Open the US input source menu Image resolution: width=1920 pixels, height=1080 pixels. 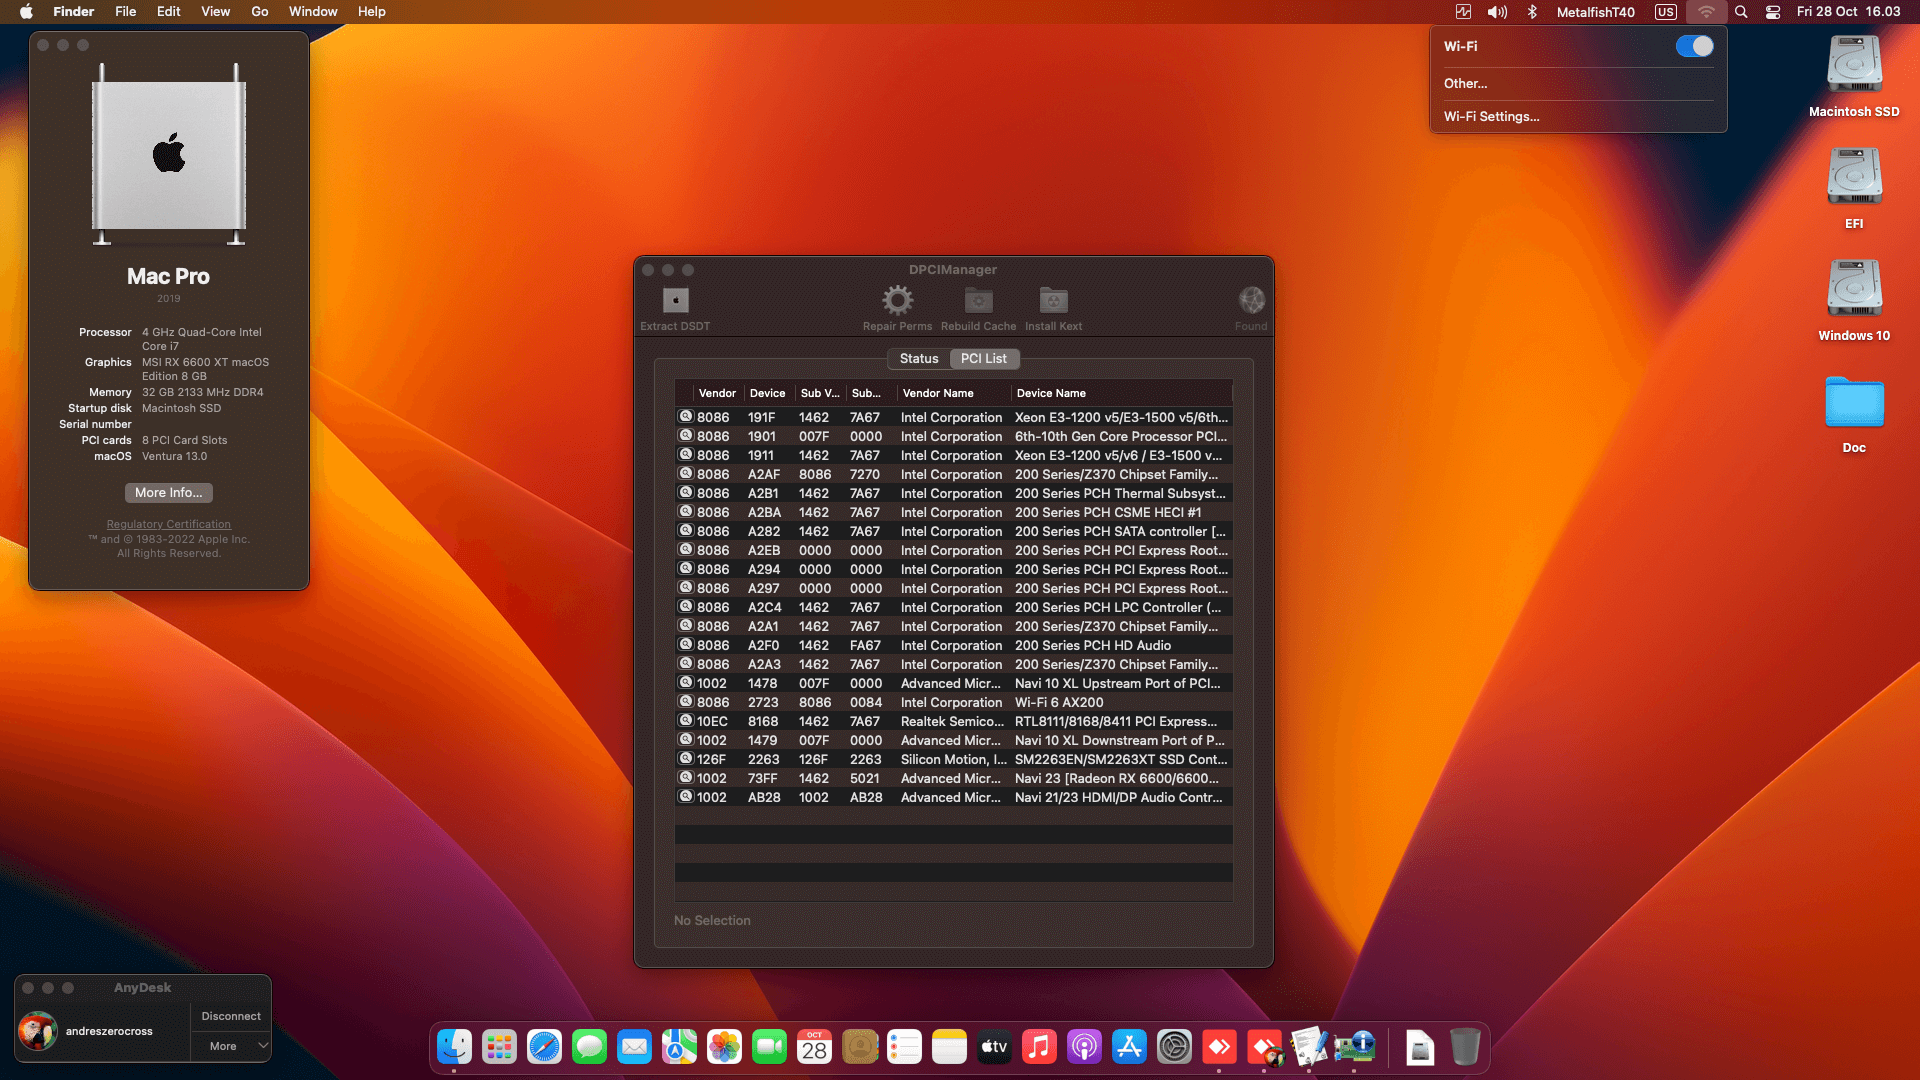(1665, 12)
